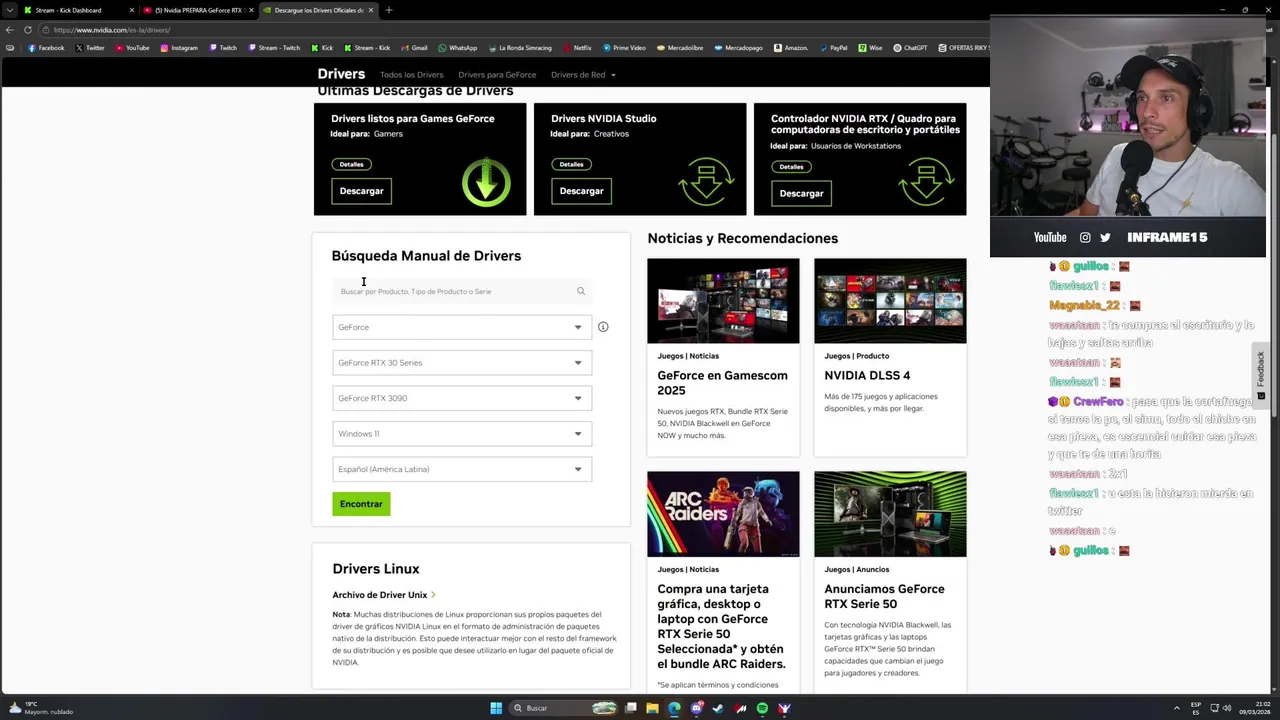1280x720 pixels.
Task: Open Discord from the taskbar
Action: pyautogui.click(x=696, y=708)
